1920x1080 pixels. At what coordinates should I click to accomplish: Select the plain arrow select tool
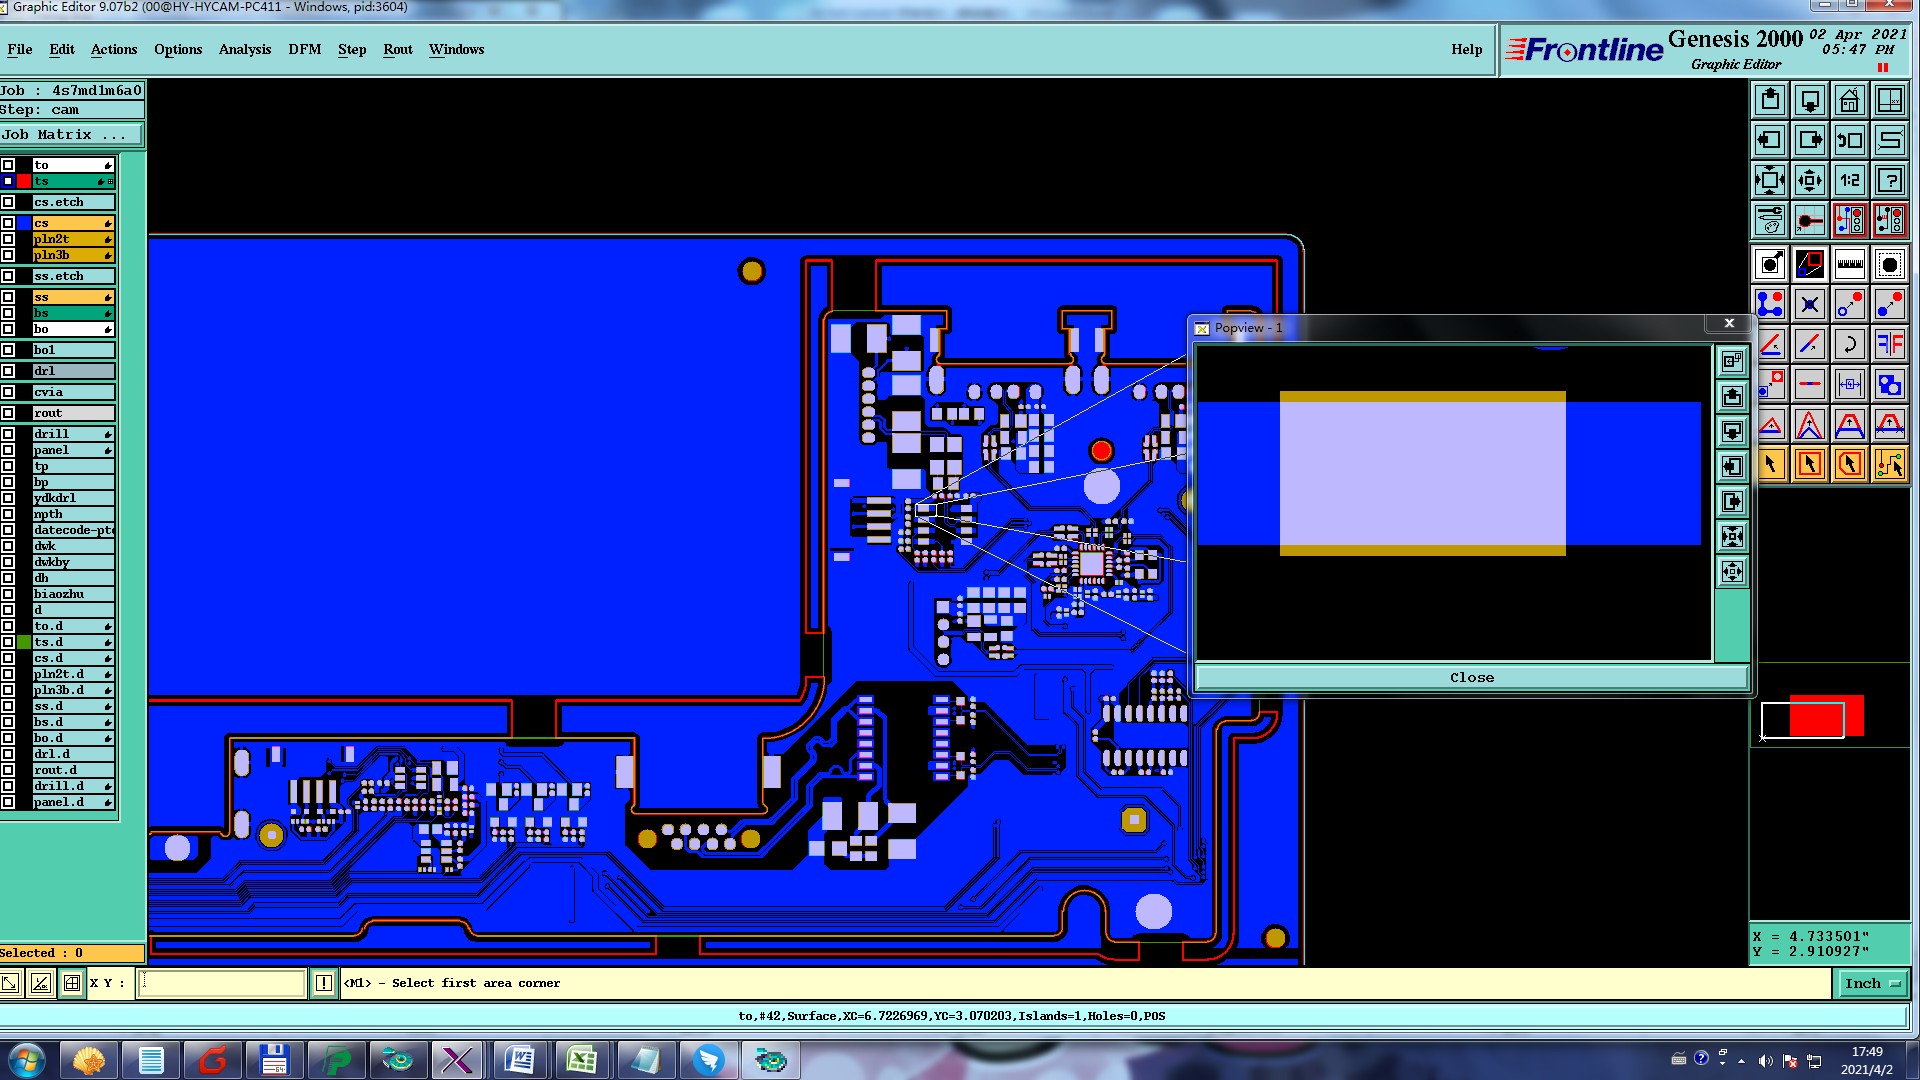(1770, 465)
